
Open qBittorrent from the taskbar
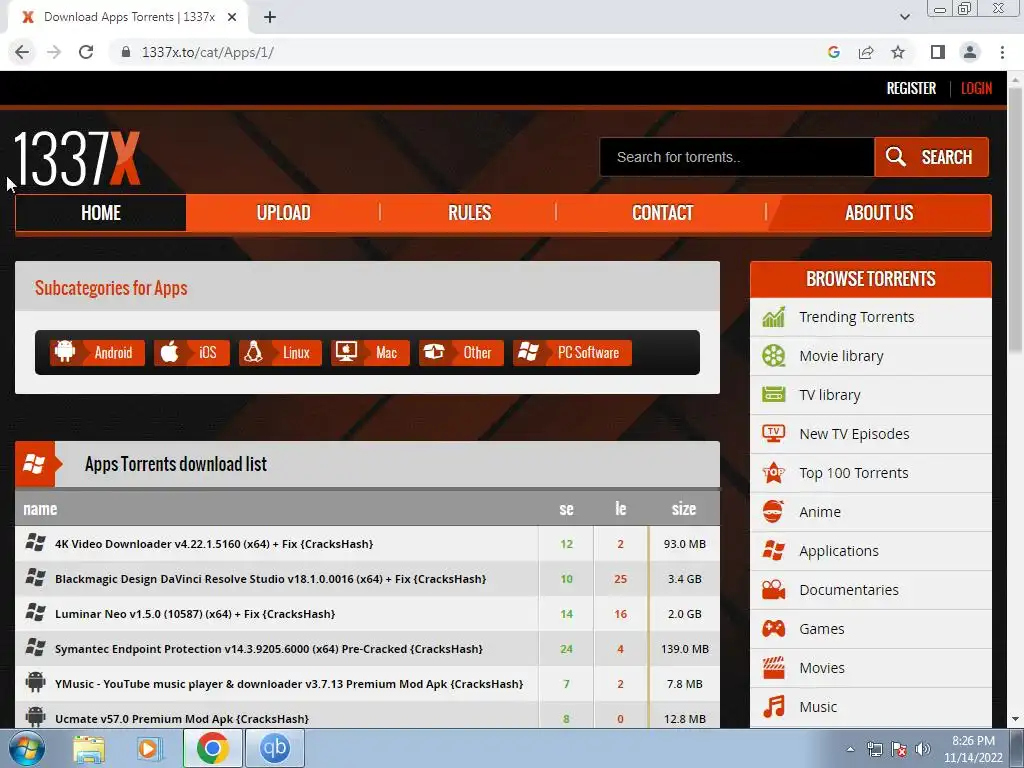(x=274, y=748)
